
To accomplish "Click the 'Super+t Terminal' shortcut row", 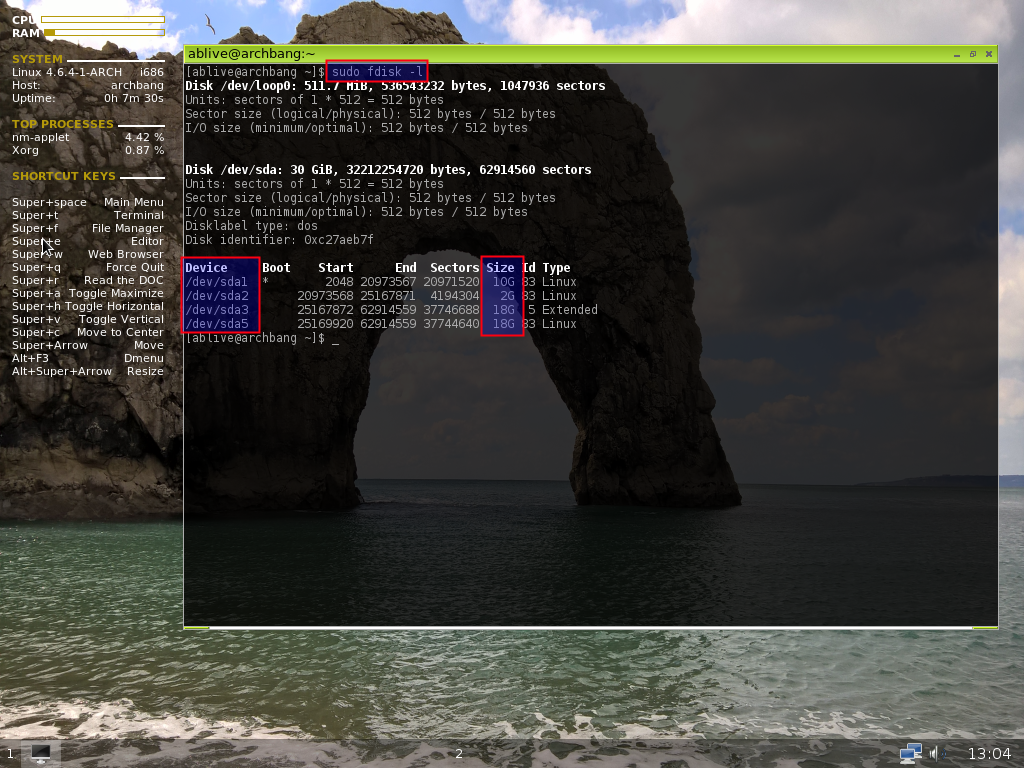I will click(x=88, y=216).
